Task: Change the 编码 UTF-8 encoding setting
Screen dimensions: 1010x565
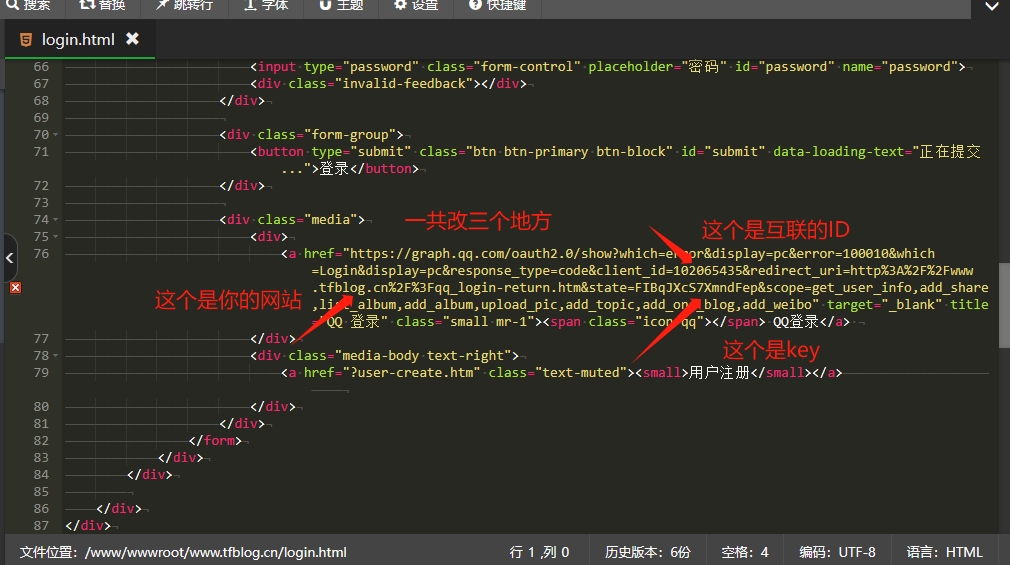Action: pyautogui.click(x=837, y=552)
